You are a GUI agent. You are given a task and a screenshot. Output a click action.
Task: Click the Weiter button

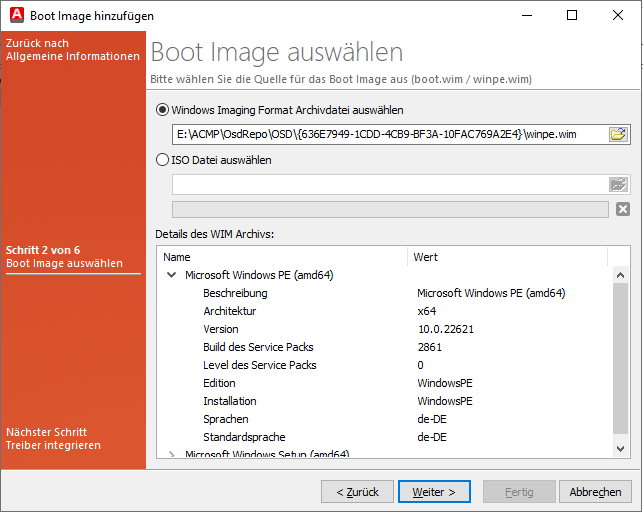coord(434,492)
